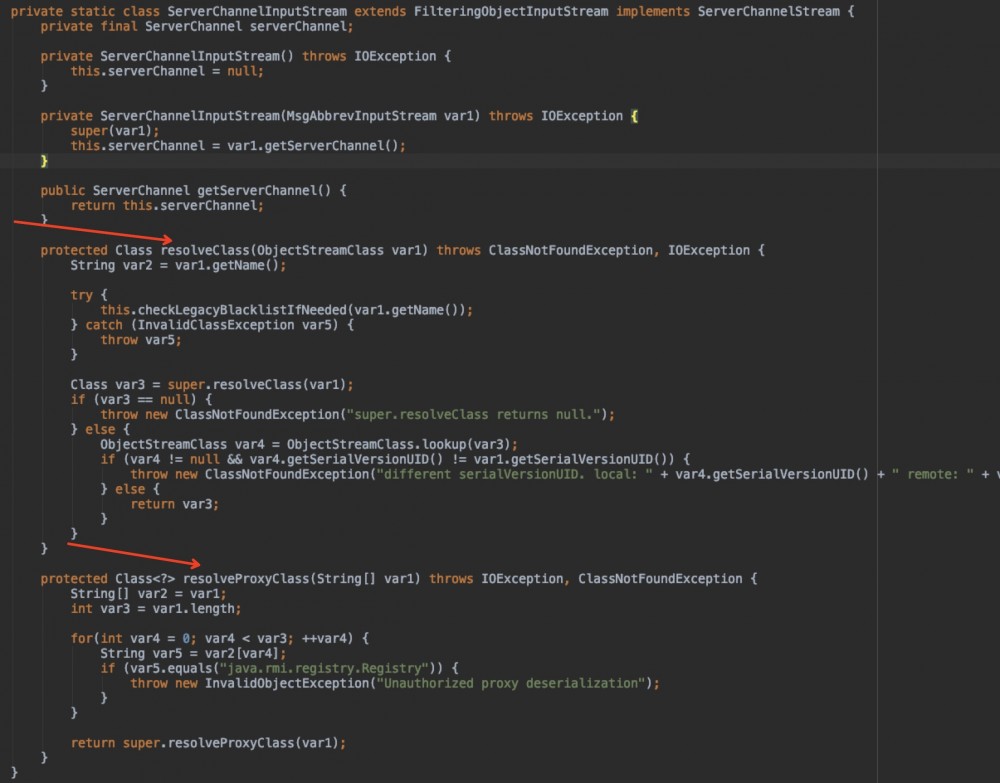Click resolveClass in 'protected Class resolveClass' declaration

pyautogui.click(x=205, y=251)
